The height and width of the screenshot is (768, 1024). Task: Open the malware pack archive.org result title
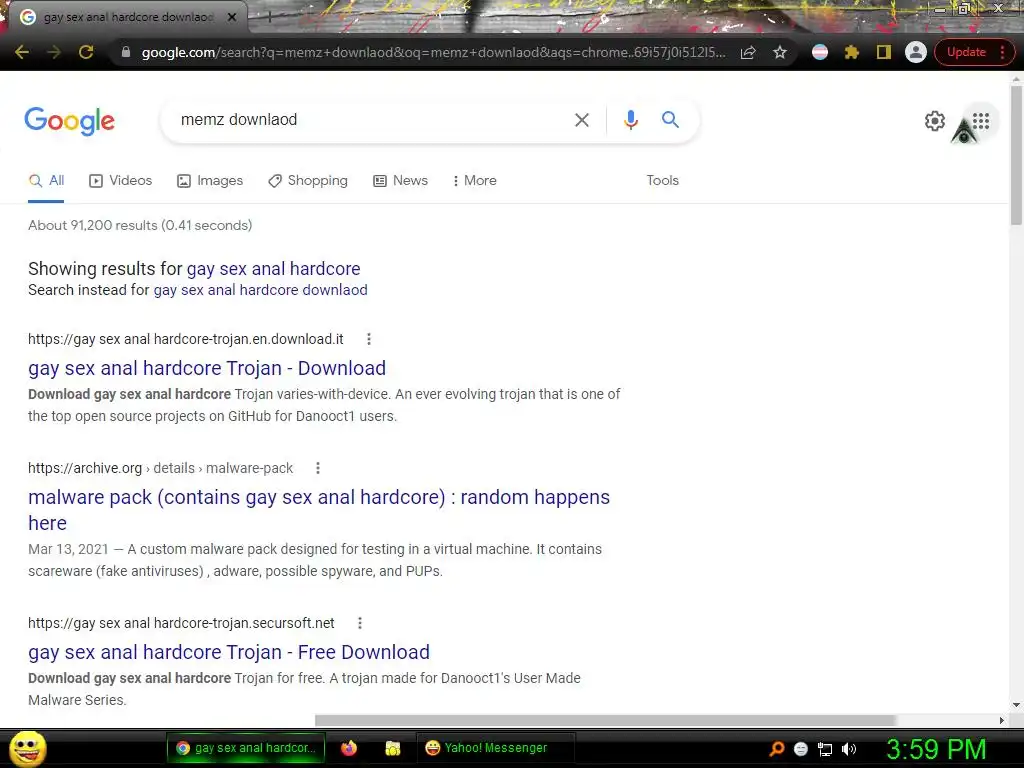click(x=319, y=510)
